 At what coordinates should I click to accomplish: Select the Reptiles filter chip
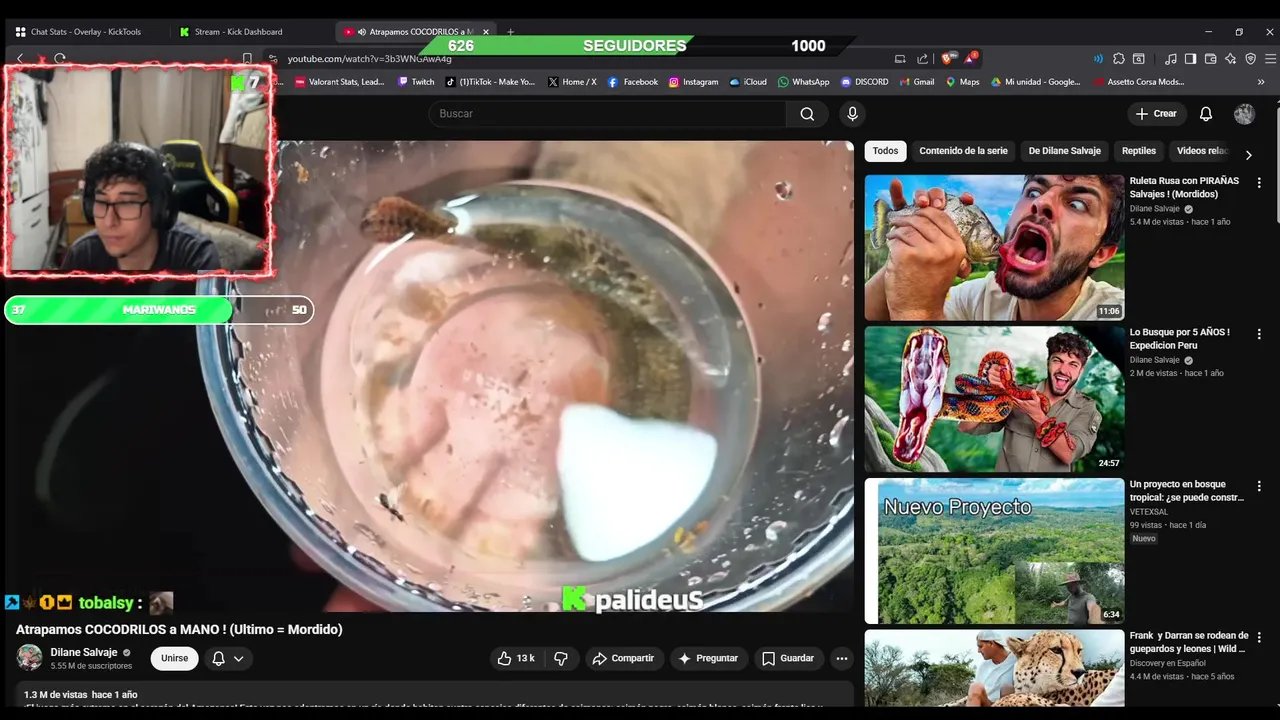pos(1138,151)
